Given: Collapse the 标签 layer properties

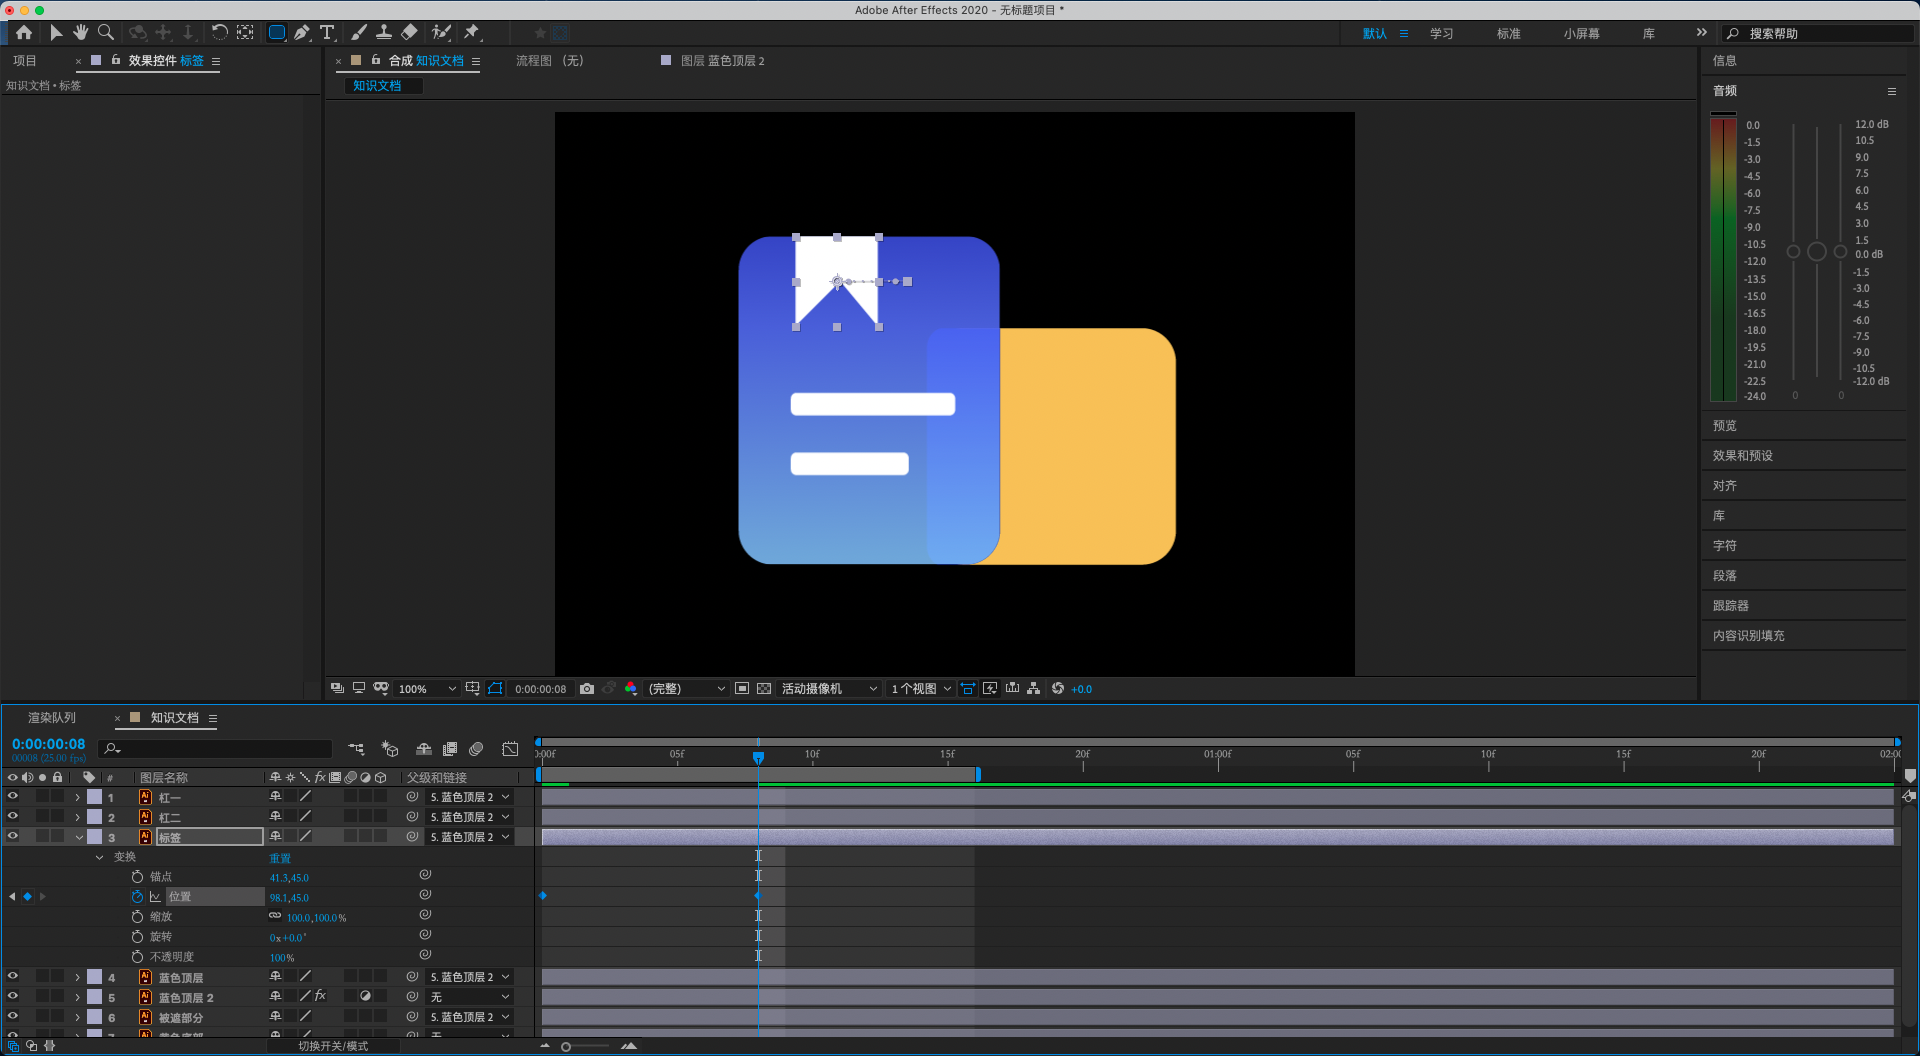Looking at the screenshot, I should [x=79, y=838].
